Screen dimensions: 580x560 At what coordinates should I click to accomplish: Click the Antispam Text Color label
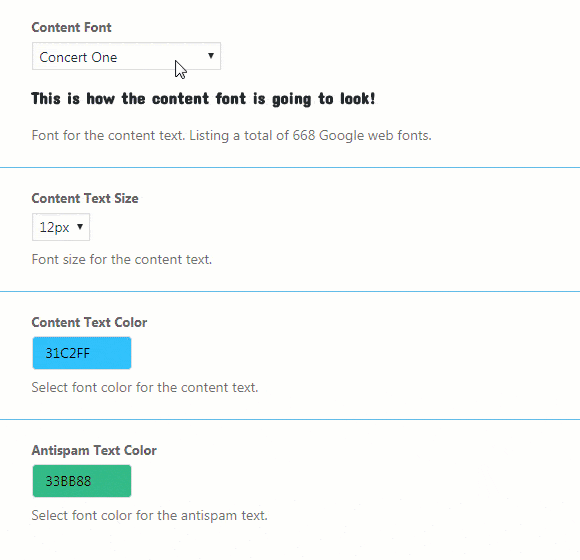[x=94, y=451]
